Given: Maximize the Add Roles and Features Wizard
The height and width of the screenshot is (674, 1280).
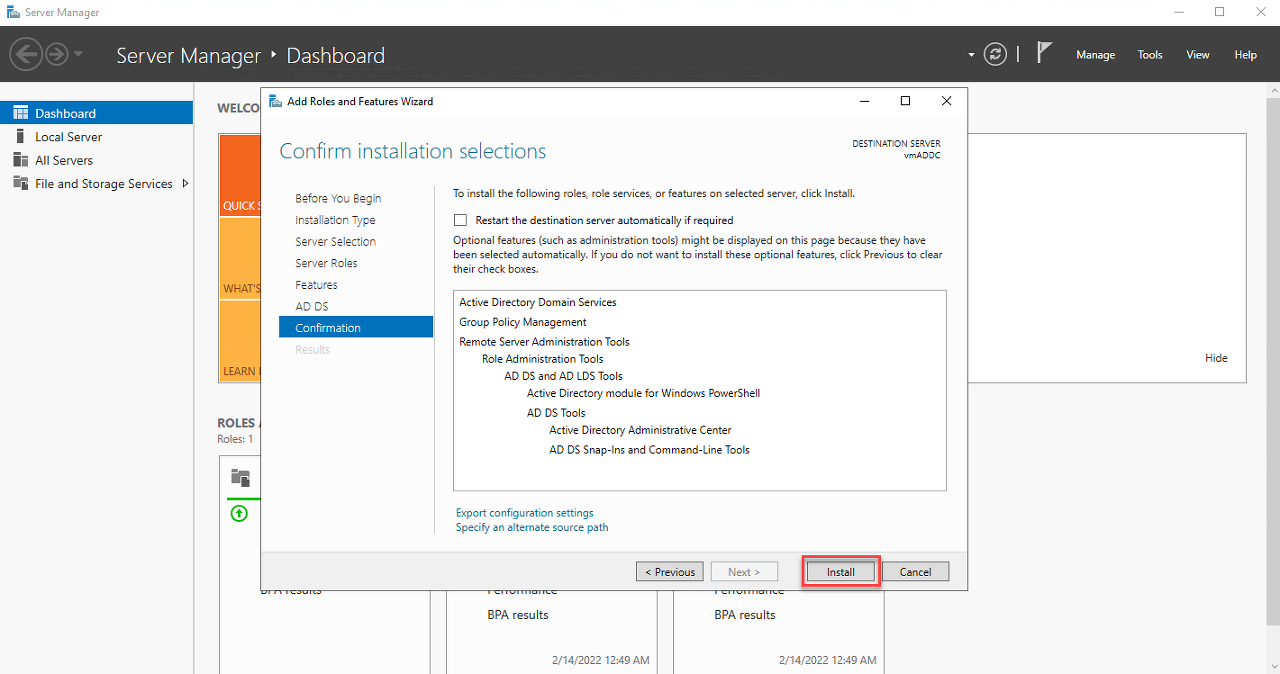Looking at the screenshot, I should pos(905,101).
